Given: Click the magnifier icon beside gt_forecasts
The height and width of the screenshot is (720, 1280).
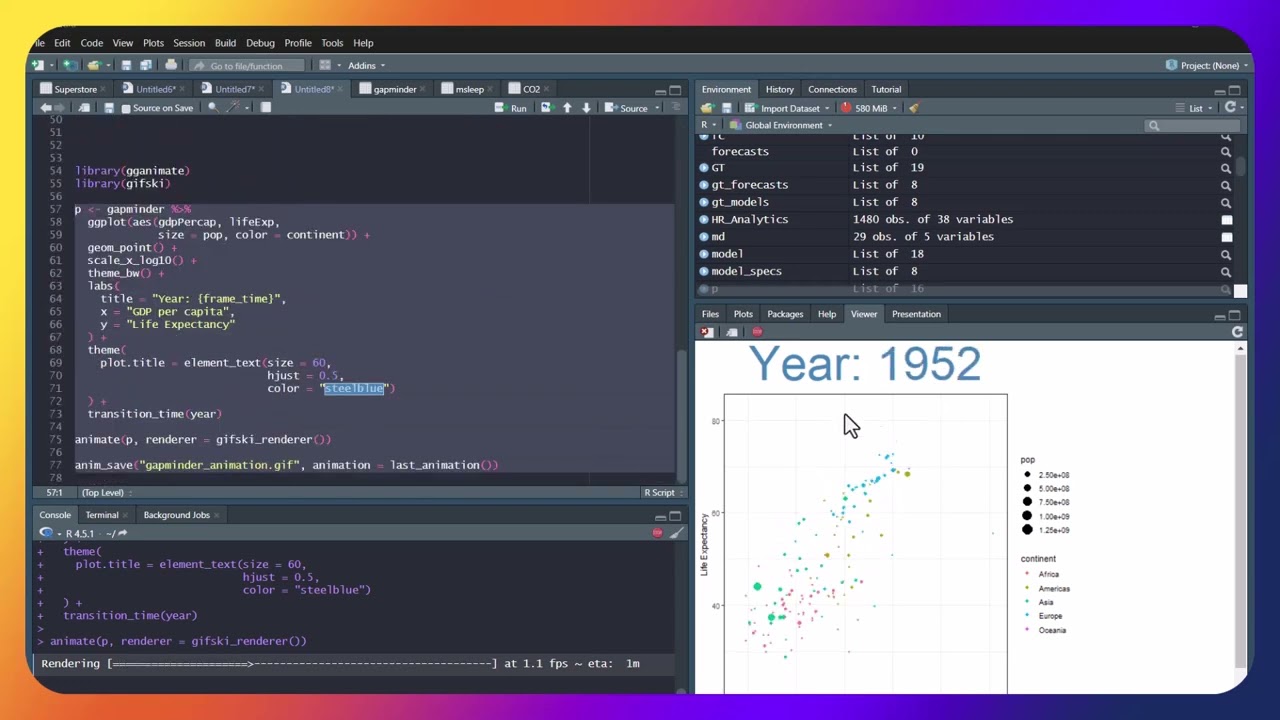Looking at the screenshot, I should click(1225, 185).
